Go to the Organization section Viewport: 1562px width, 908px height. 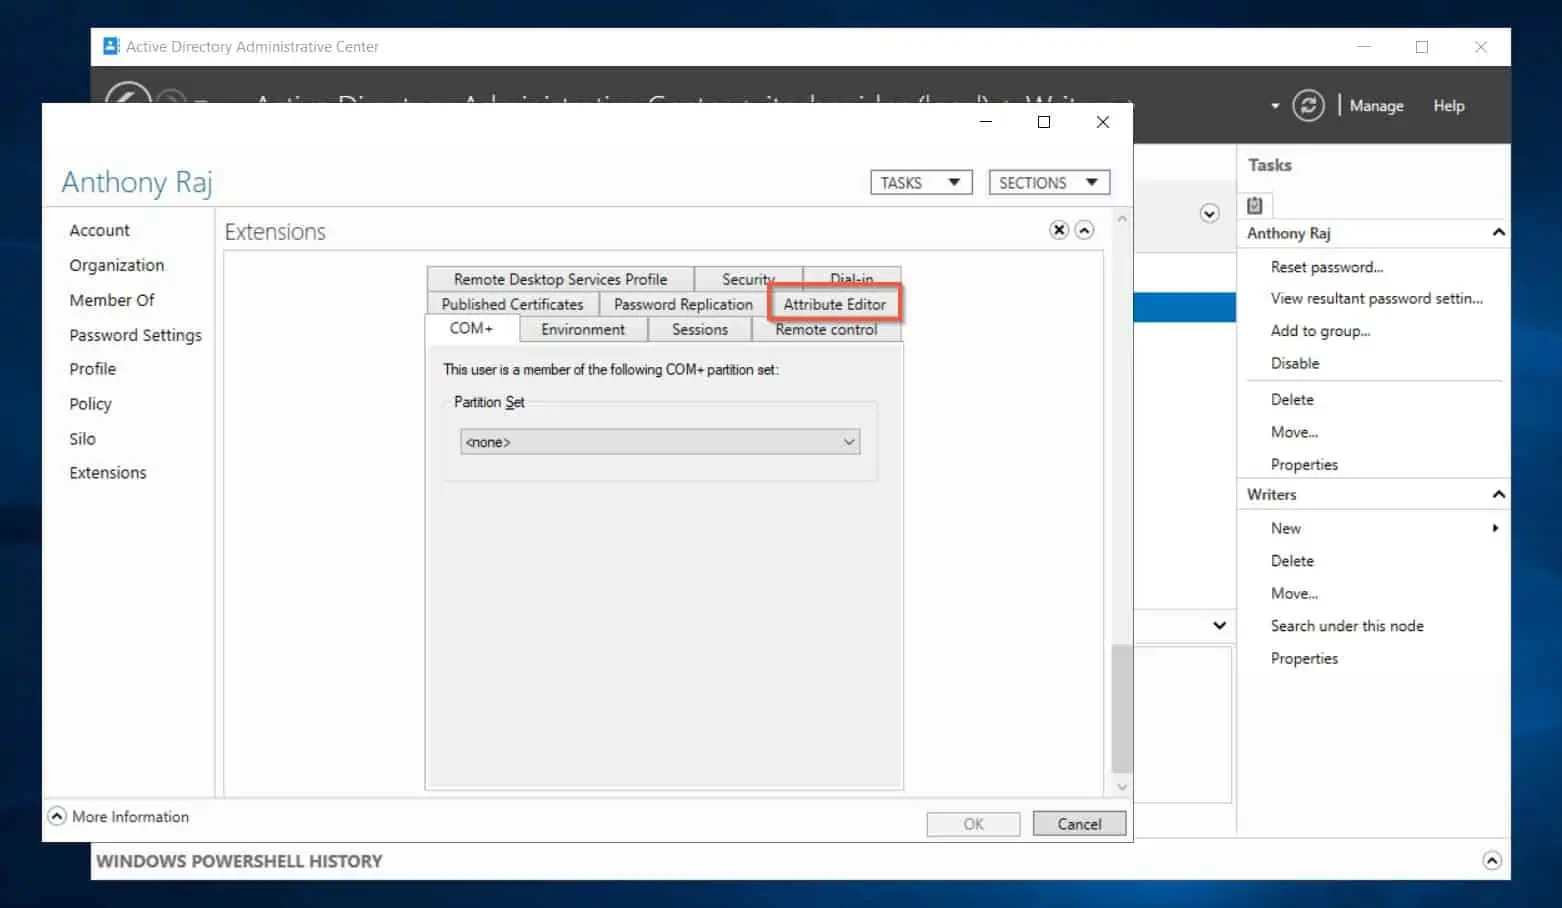116,265
